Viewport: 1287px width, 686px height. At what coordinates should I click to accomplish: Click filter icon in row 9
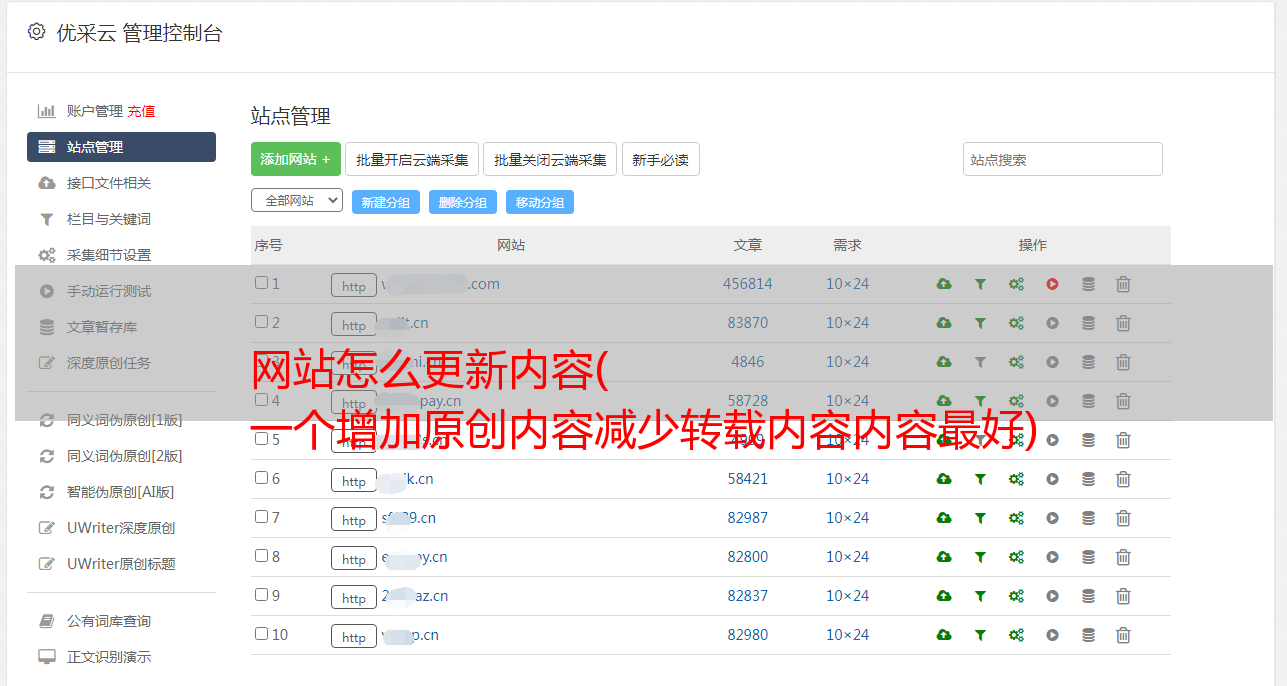point(980,596)
